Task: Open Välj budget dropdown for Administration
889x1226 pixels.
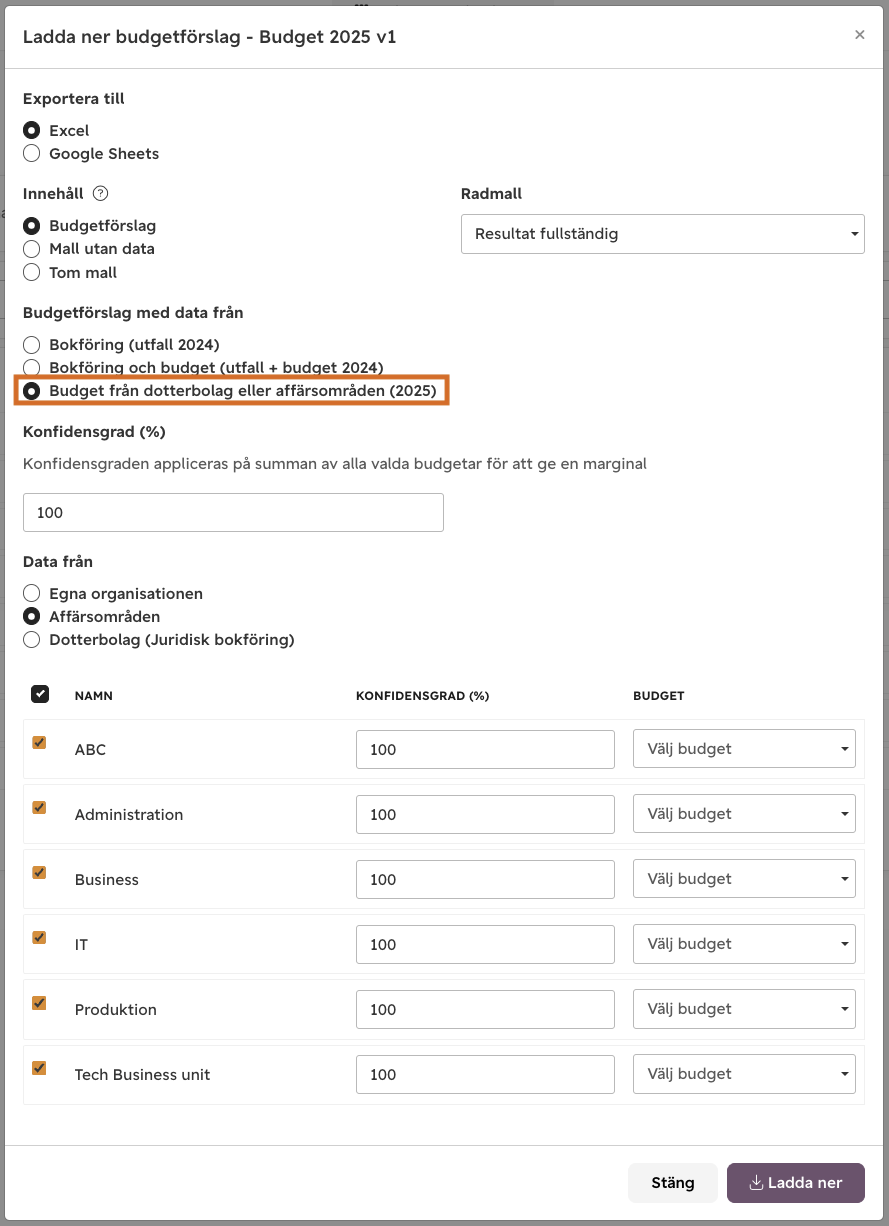Action: 744,814
